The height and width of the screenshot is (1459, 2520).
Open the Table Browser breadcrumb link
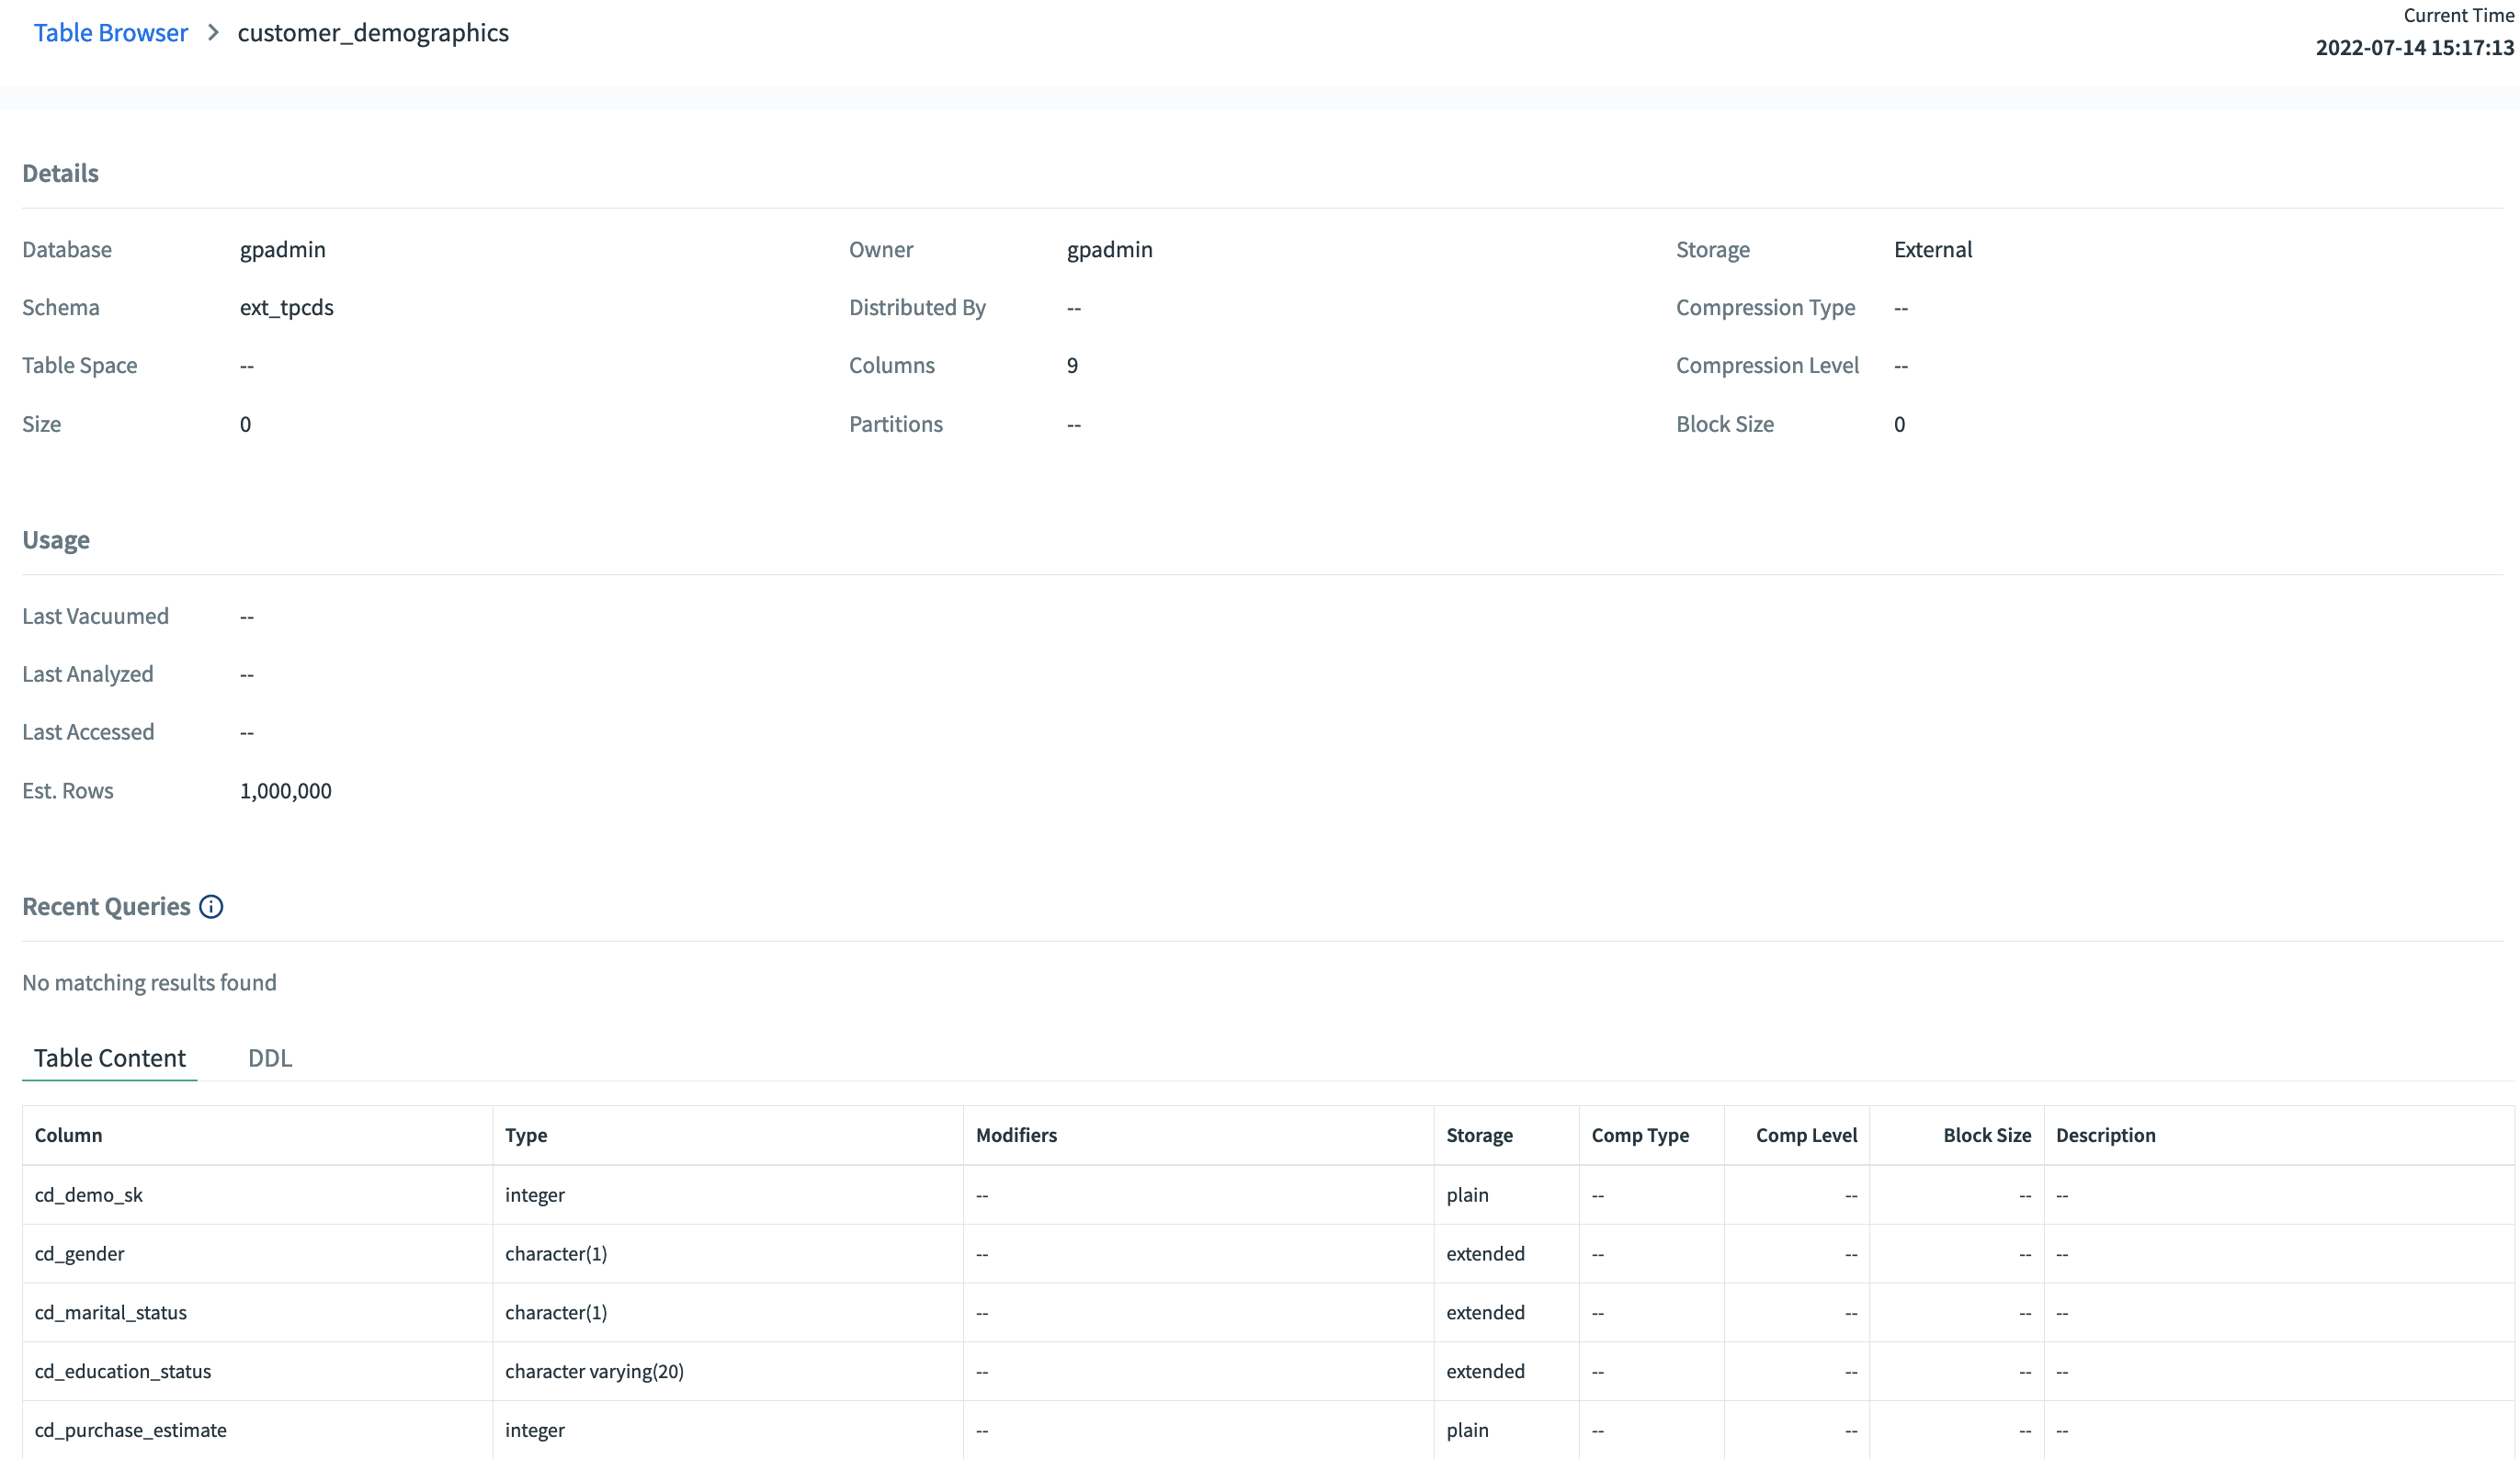tap(111, 33)
